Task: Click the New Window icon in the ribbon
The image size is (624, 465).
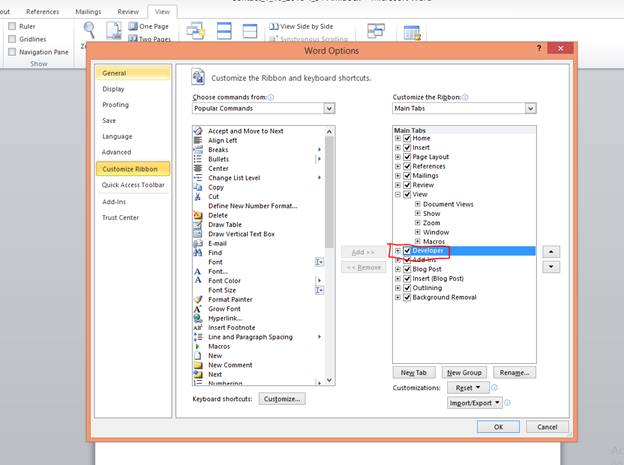Action: pos(195,31)
